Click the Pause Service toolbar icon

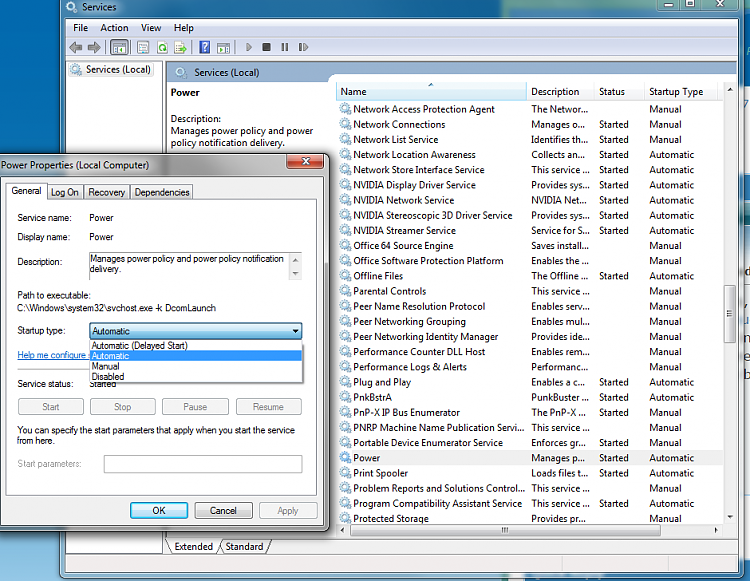285,47
